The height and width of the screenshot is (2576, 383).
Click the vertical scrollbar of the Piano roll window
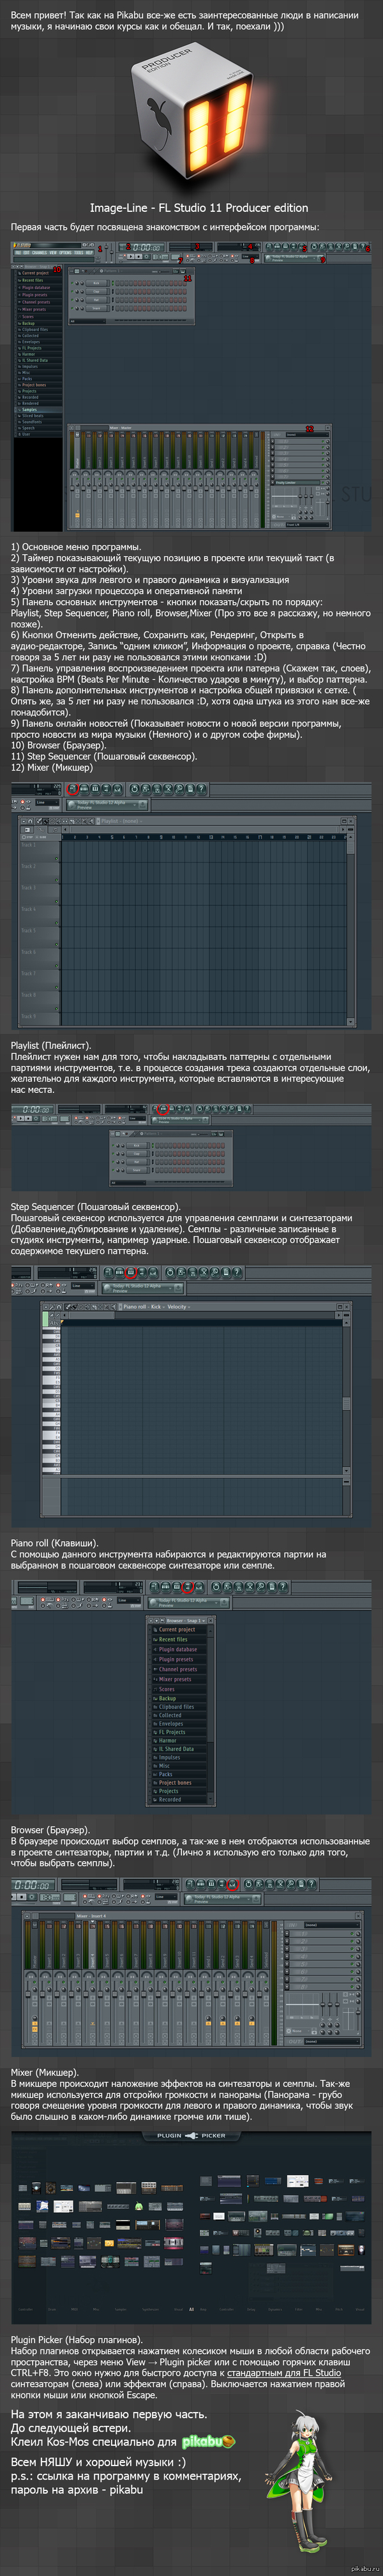[346, 1400]
